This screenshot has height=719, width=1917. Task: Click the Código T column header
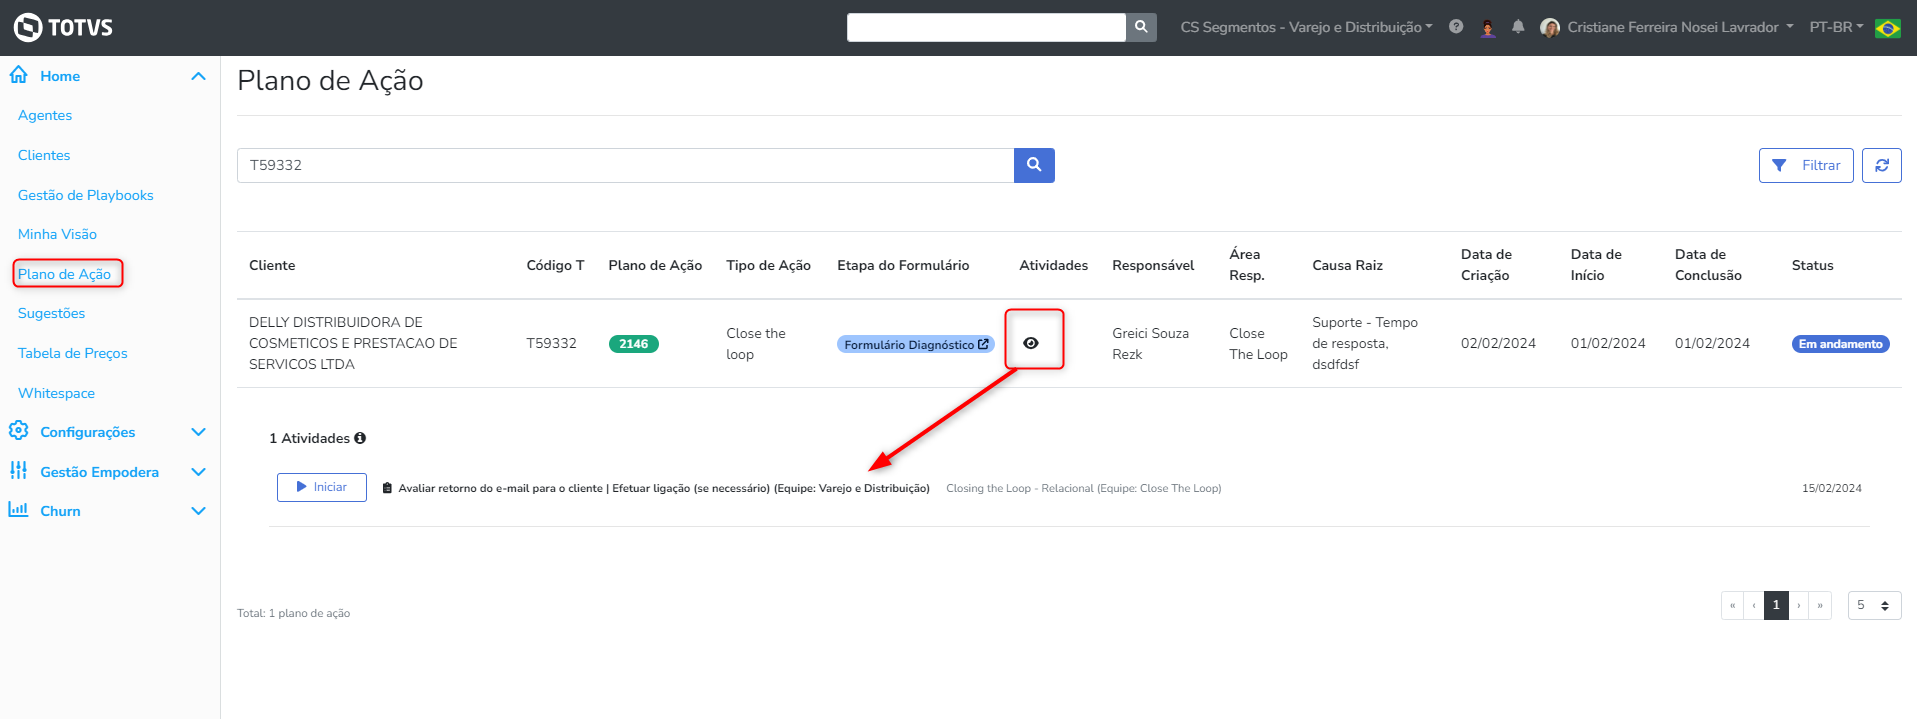555,265
